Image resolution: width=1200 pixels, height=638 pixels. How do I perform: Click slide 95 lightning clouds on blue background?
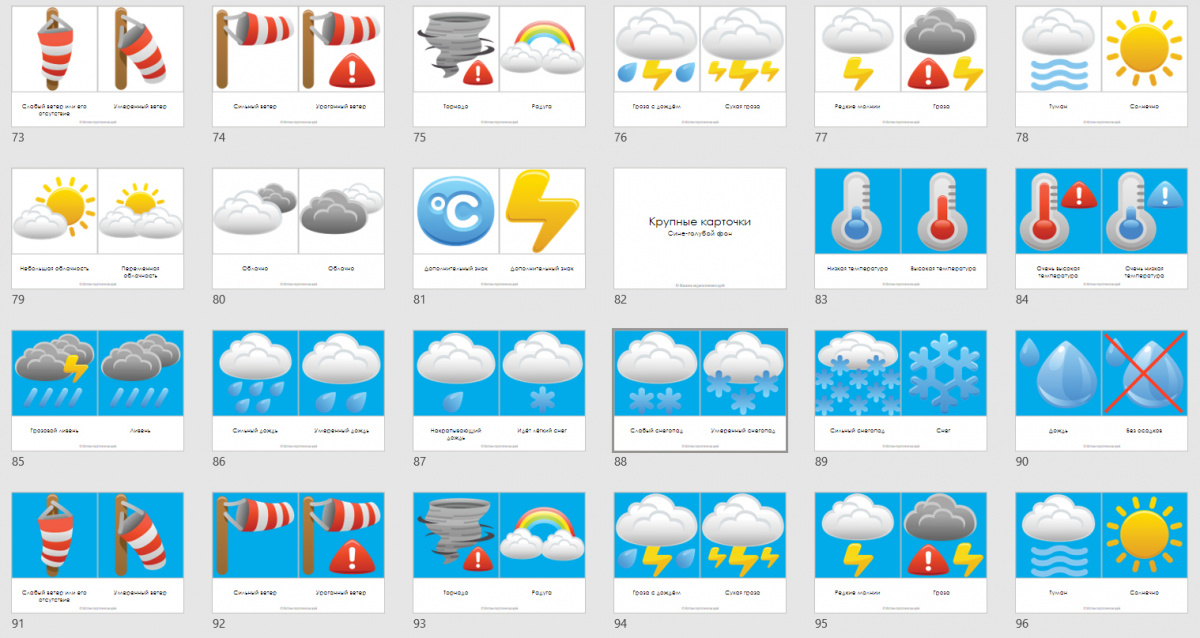pyautogui.click(x=901, y=552)
